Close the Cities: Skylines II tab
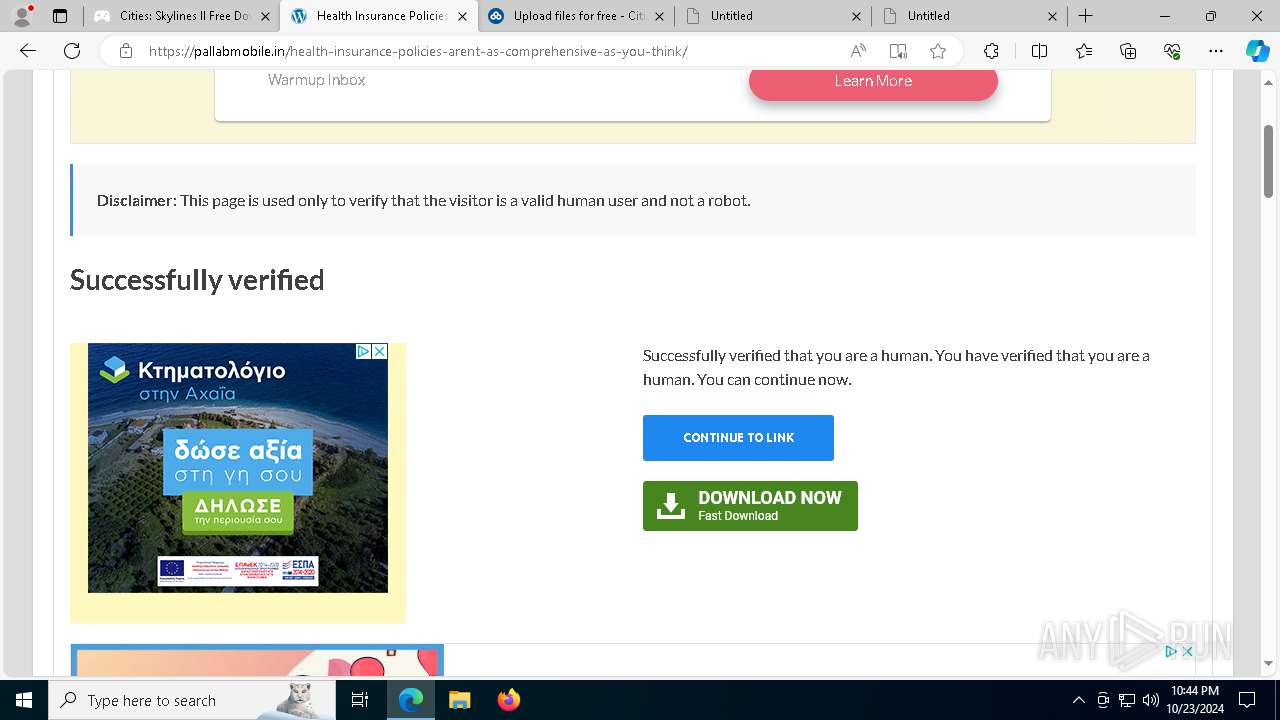Screen dimensions: 1280x720 click(x=265, y=16)
